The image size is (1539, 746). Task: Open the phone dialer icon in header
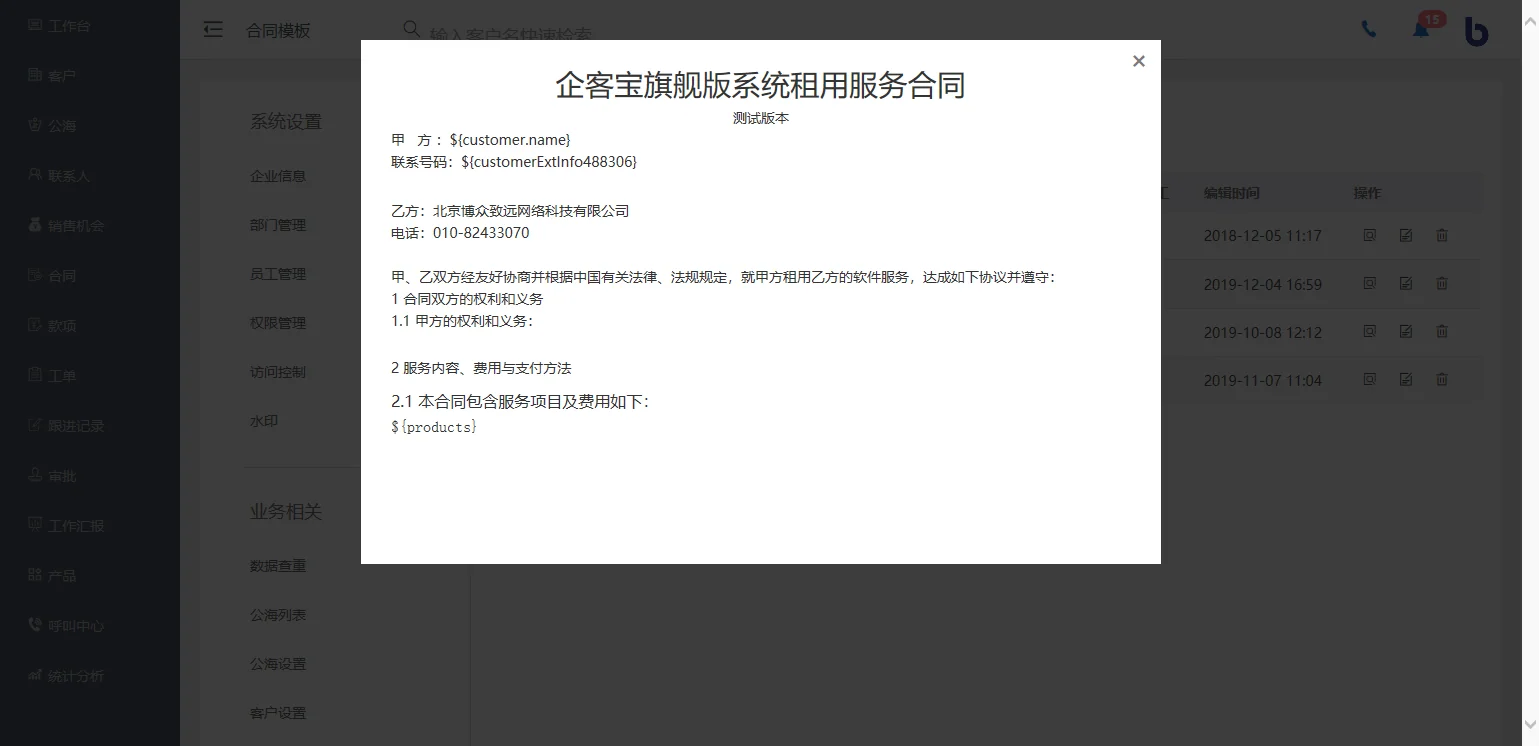click(1369, 29)
